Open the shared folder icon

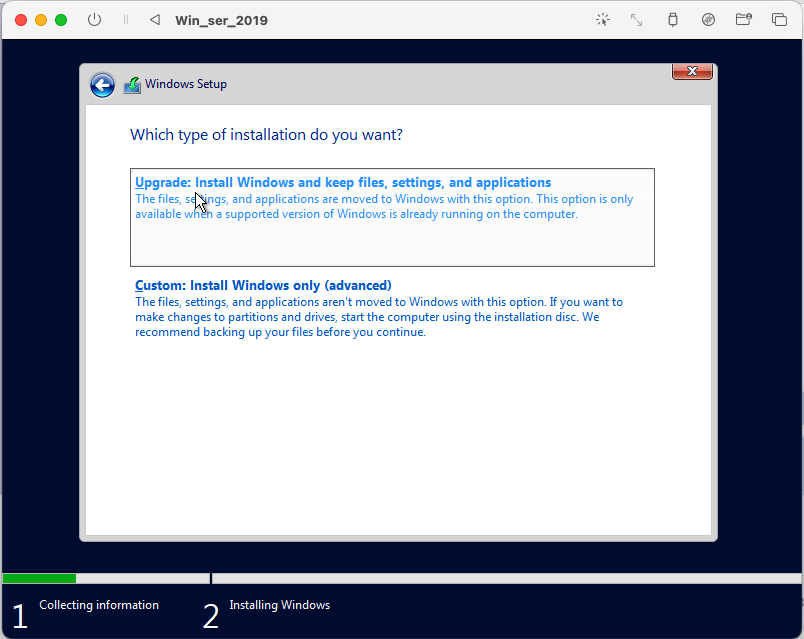pos(743,20)
